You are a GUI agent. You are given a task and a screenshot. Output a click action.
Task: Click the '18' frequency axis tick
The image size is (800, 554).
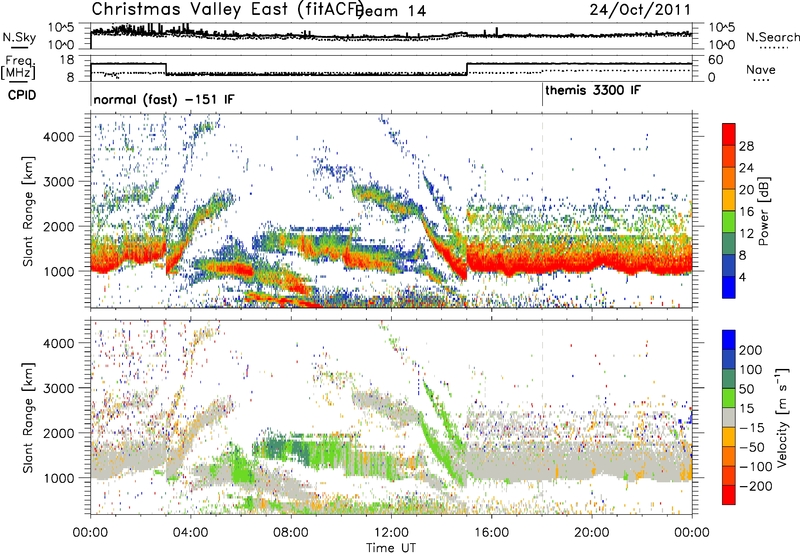[x=67, y=60]
